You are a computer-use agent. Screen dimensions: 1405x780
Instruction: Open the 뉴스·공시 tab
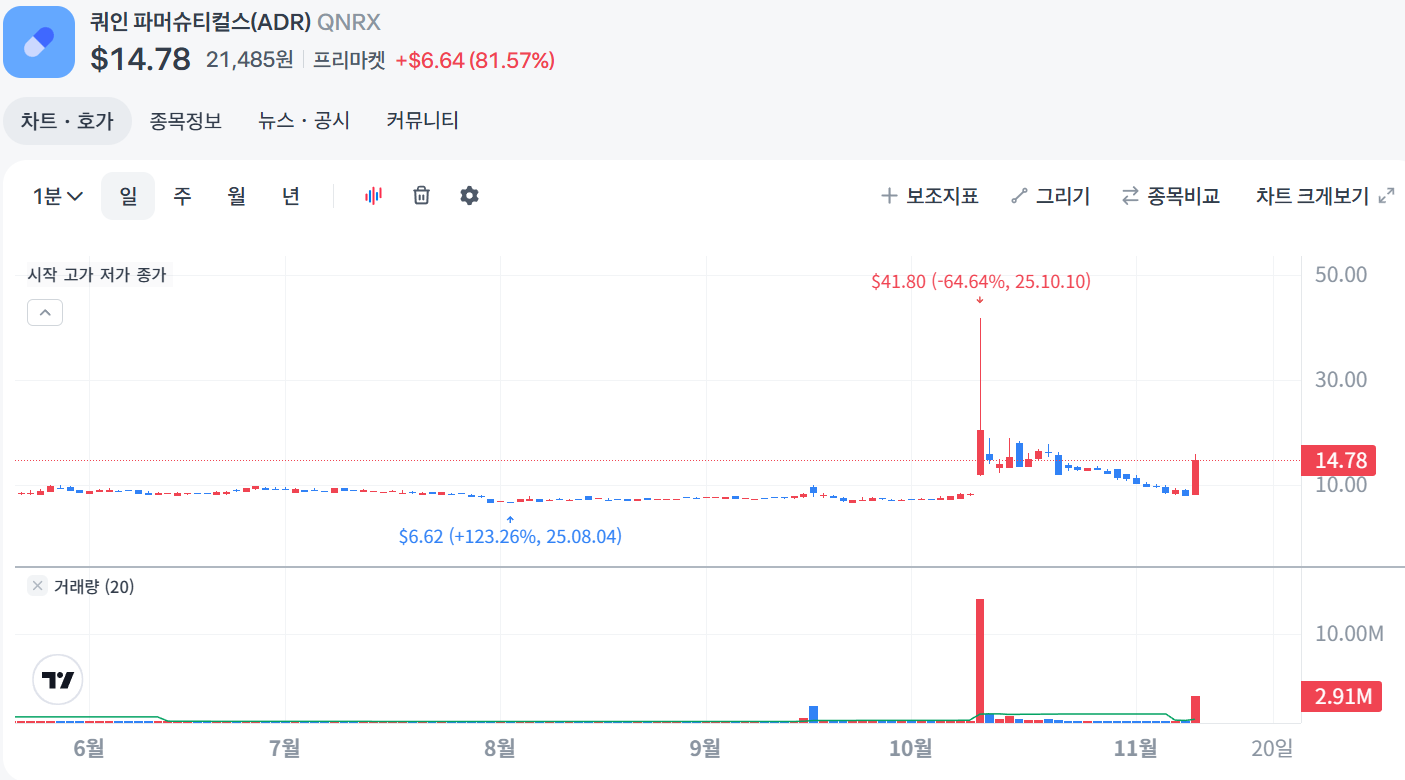(303, 120)
